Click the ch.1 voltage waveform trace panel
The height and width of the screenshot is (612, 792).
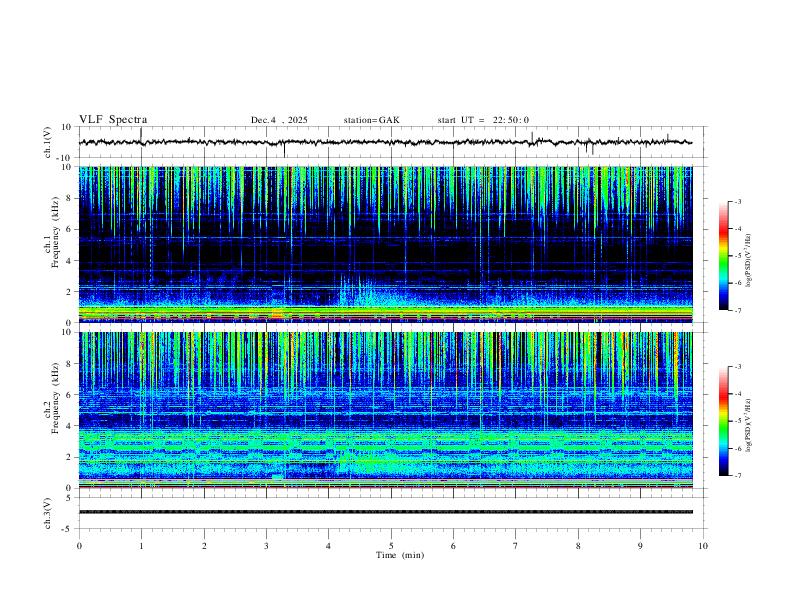(x=392, y=142)
